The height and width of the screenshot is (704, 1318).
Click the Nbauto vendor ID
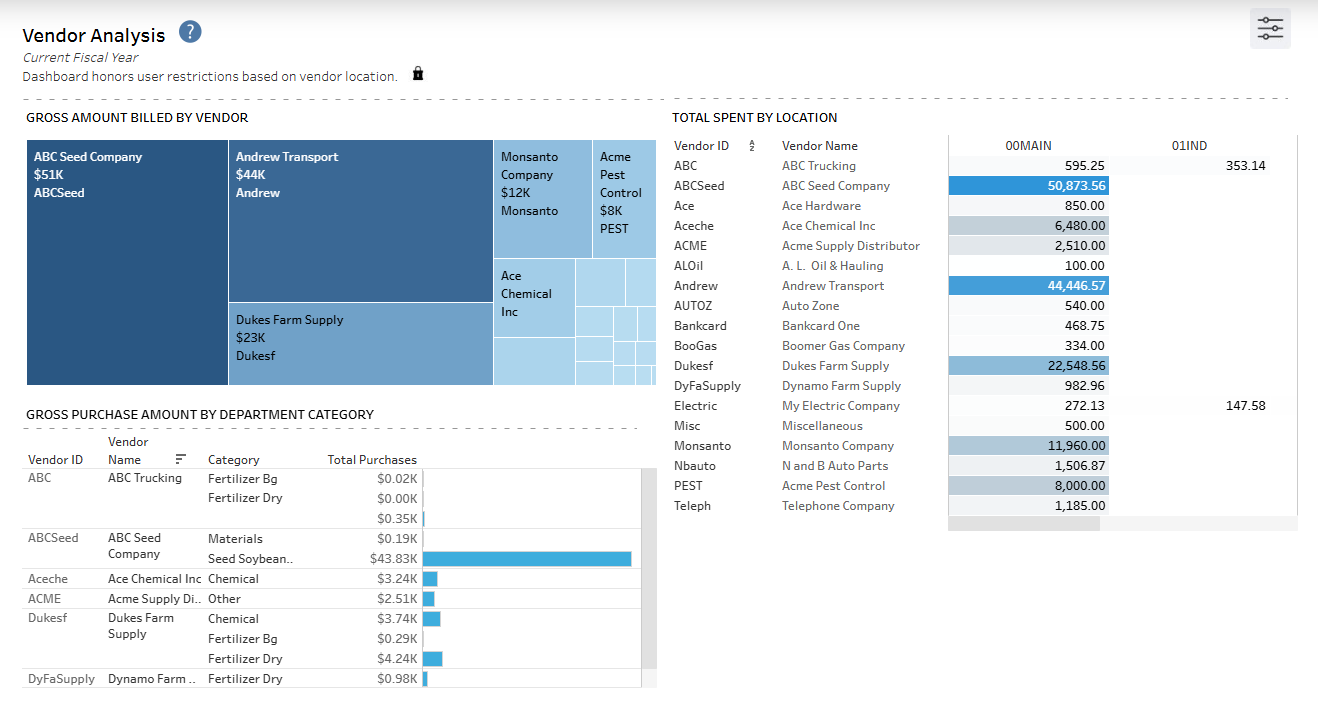(694, 466)
